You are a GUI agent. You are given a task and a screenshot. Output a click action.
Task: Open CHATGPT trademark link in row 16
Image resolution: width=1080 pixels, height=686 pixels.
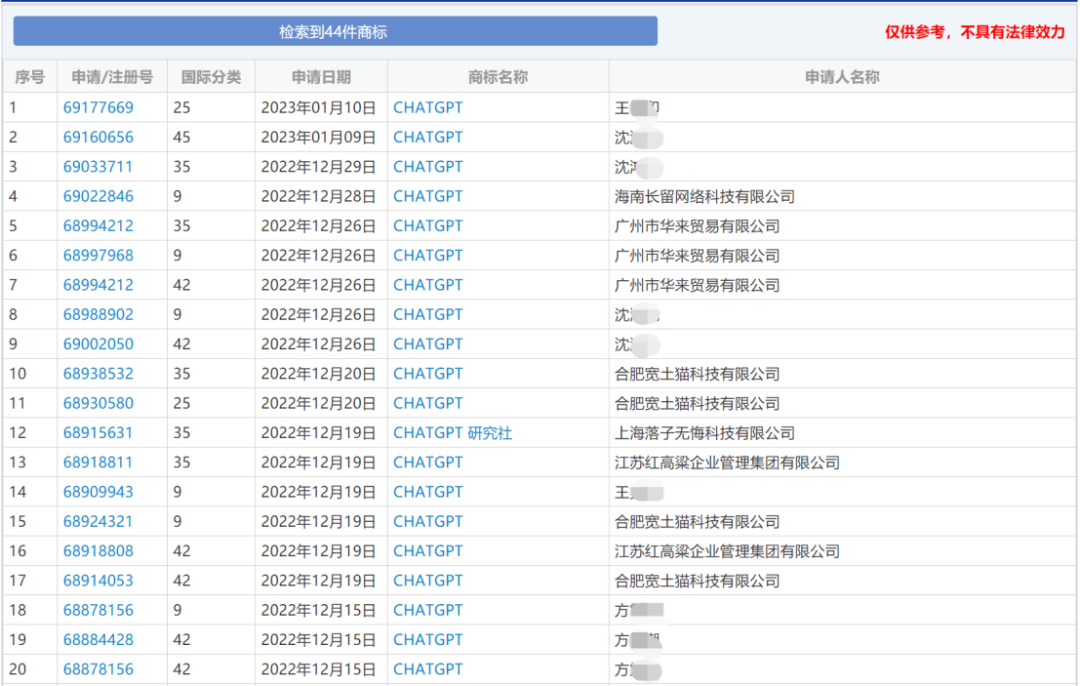point(428,552)
